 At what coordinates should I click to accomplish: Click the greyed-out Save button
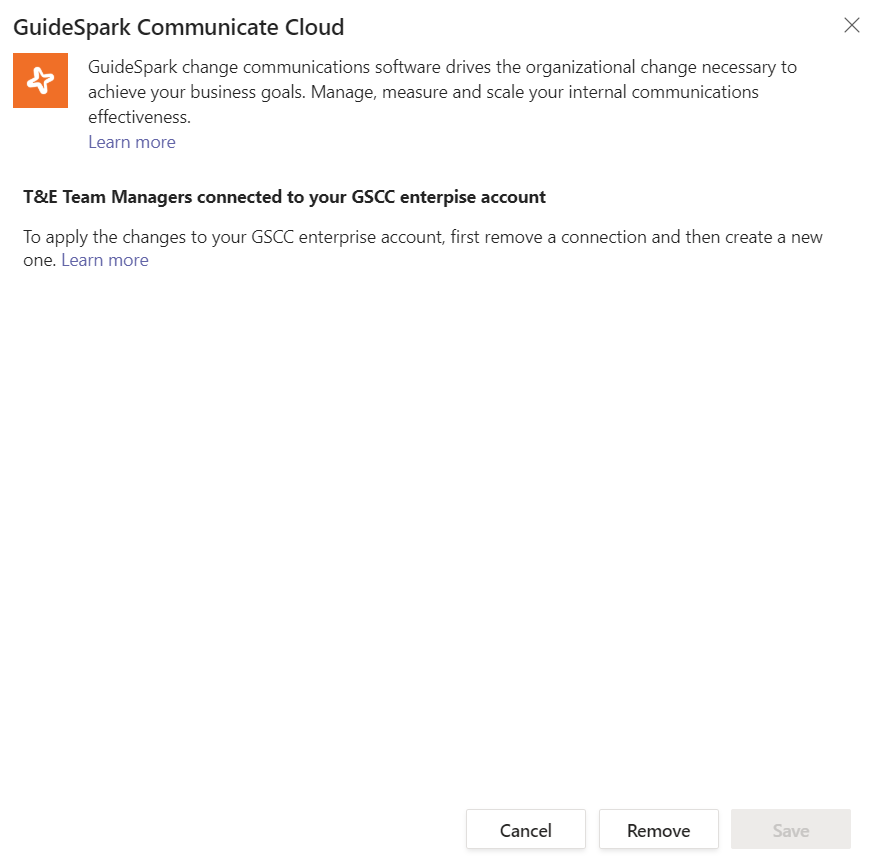coord(791,830)
